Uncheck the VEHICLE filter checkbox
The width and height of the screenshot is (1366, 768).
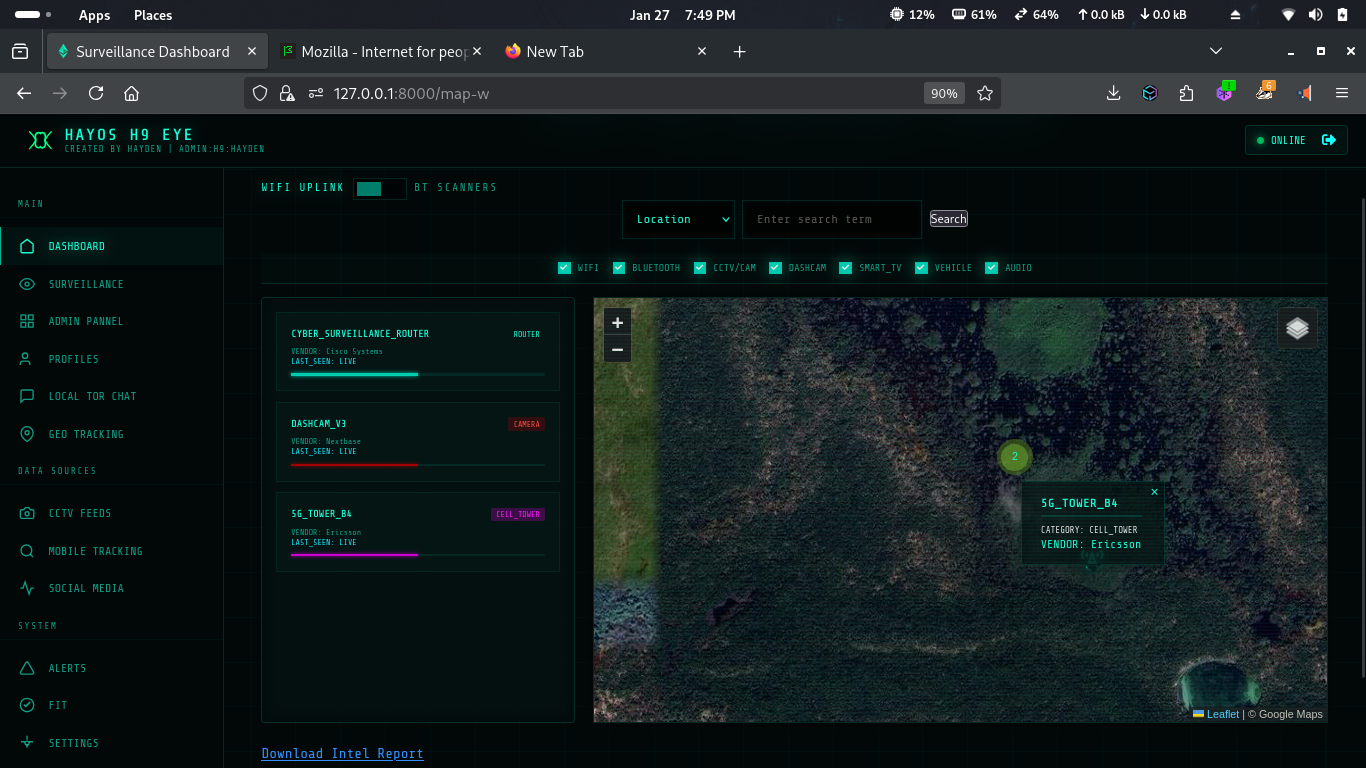pos(922,268)
